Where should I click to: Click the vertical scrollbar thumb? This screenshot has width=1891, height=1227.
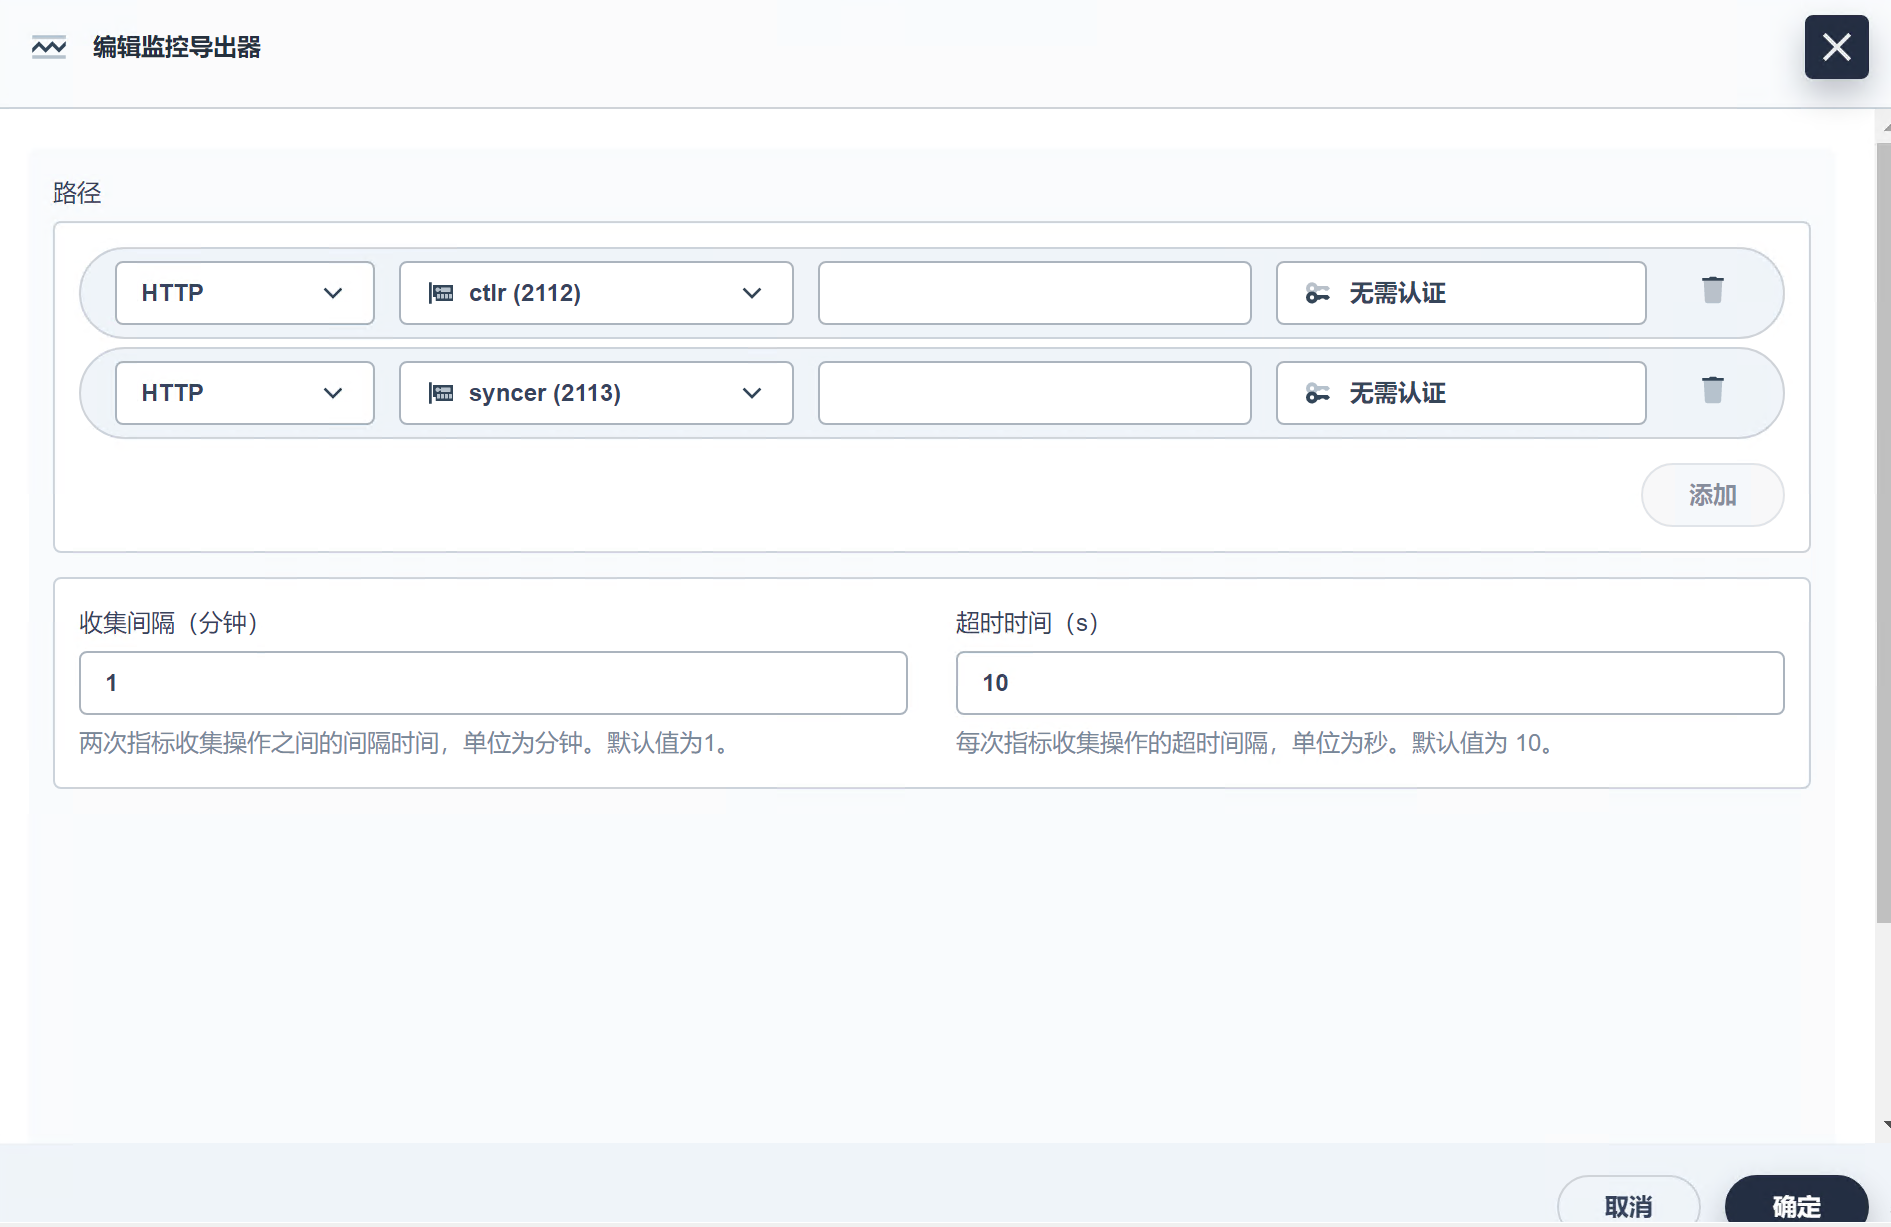click(1883, 533)
